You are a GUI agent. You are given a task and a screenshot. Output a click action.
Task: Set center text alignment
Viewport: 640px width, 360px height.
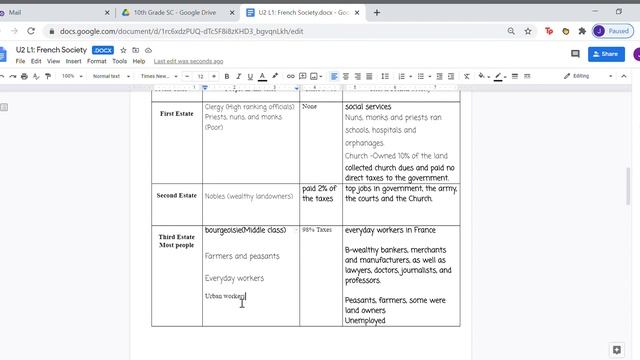pyautogui.click(x=346, y=76)
